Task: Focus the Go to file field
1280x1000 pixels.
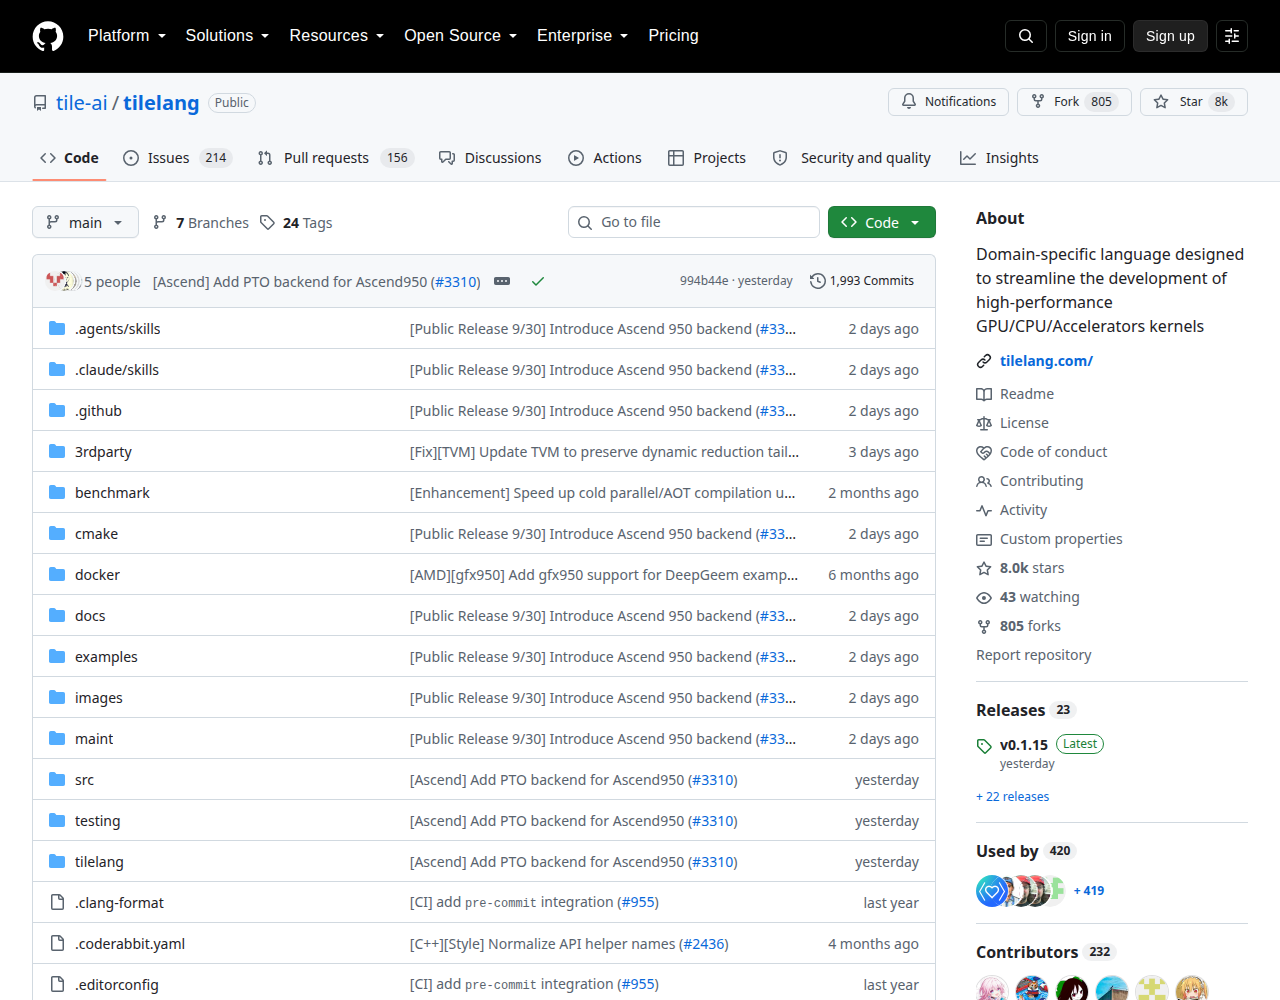Action: pyautogui.click(x=694, y=222)
